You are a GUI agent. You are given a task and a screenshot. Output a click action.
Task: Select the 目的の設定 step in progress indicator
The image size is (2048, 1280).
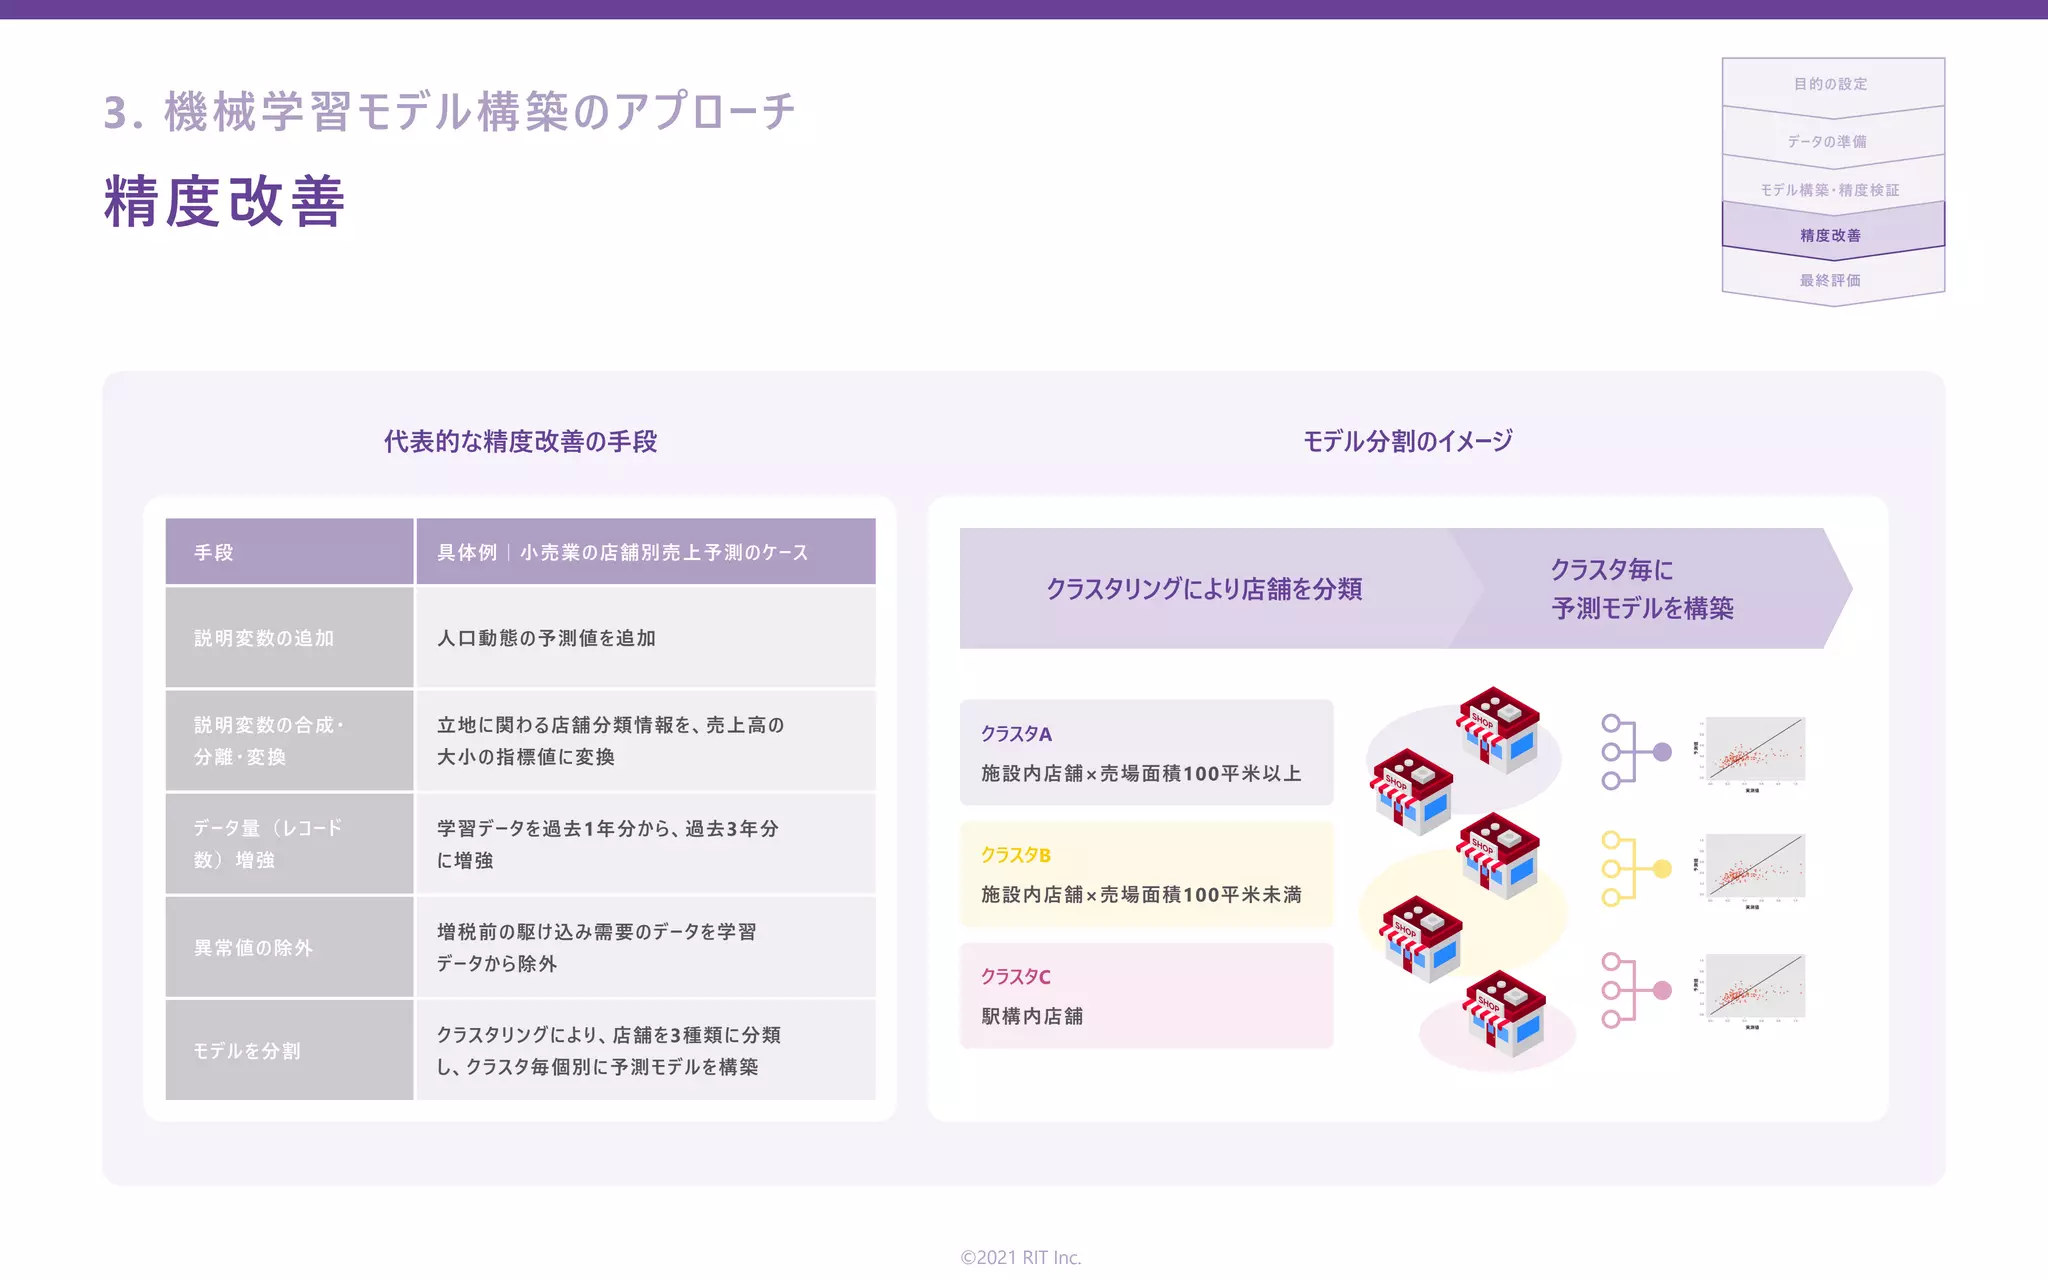(1832, 84)
